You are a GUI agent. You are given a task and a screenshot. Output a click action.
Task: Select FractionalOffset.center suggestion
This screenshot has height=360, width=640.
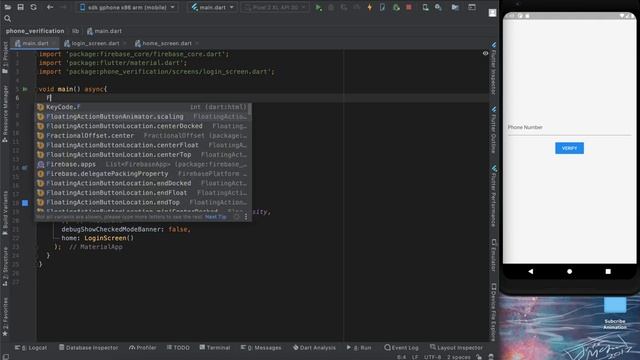click(x=143, y=136)
